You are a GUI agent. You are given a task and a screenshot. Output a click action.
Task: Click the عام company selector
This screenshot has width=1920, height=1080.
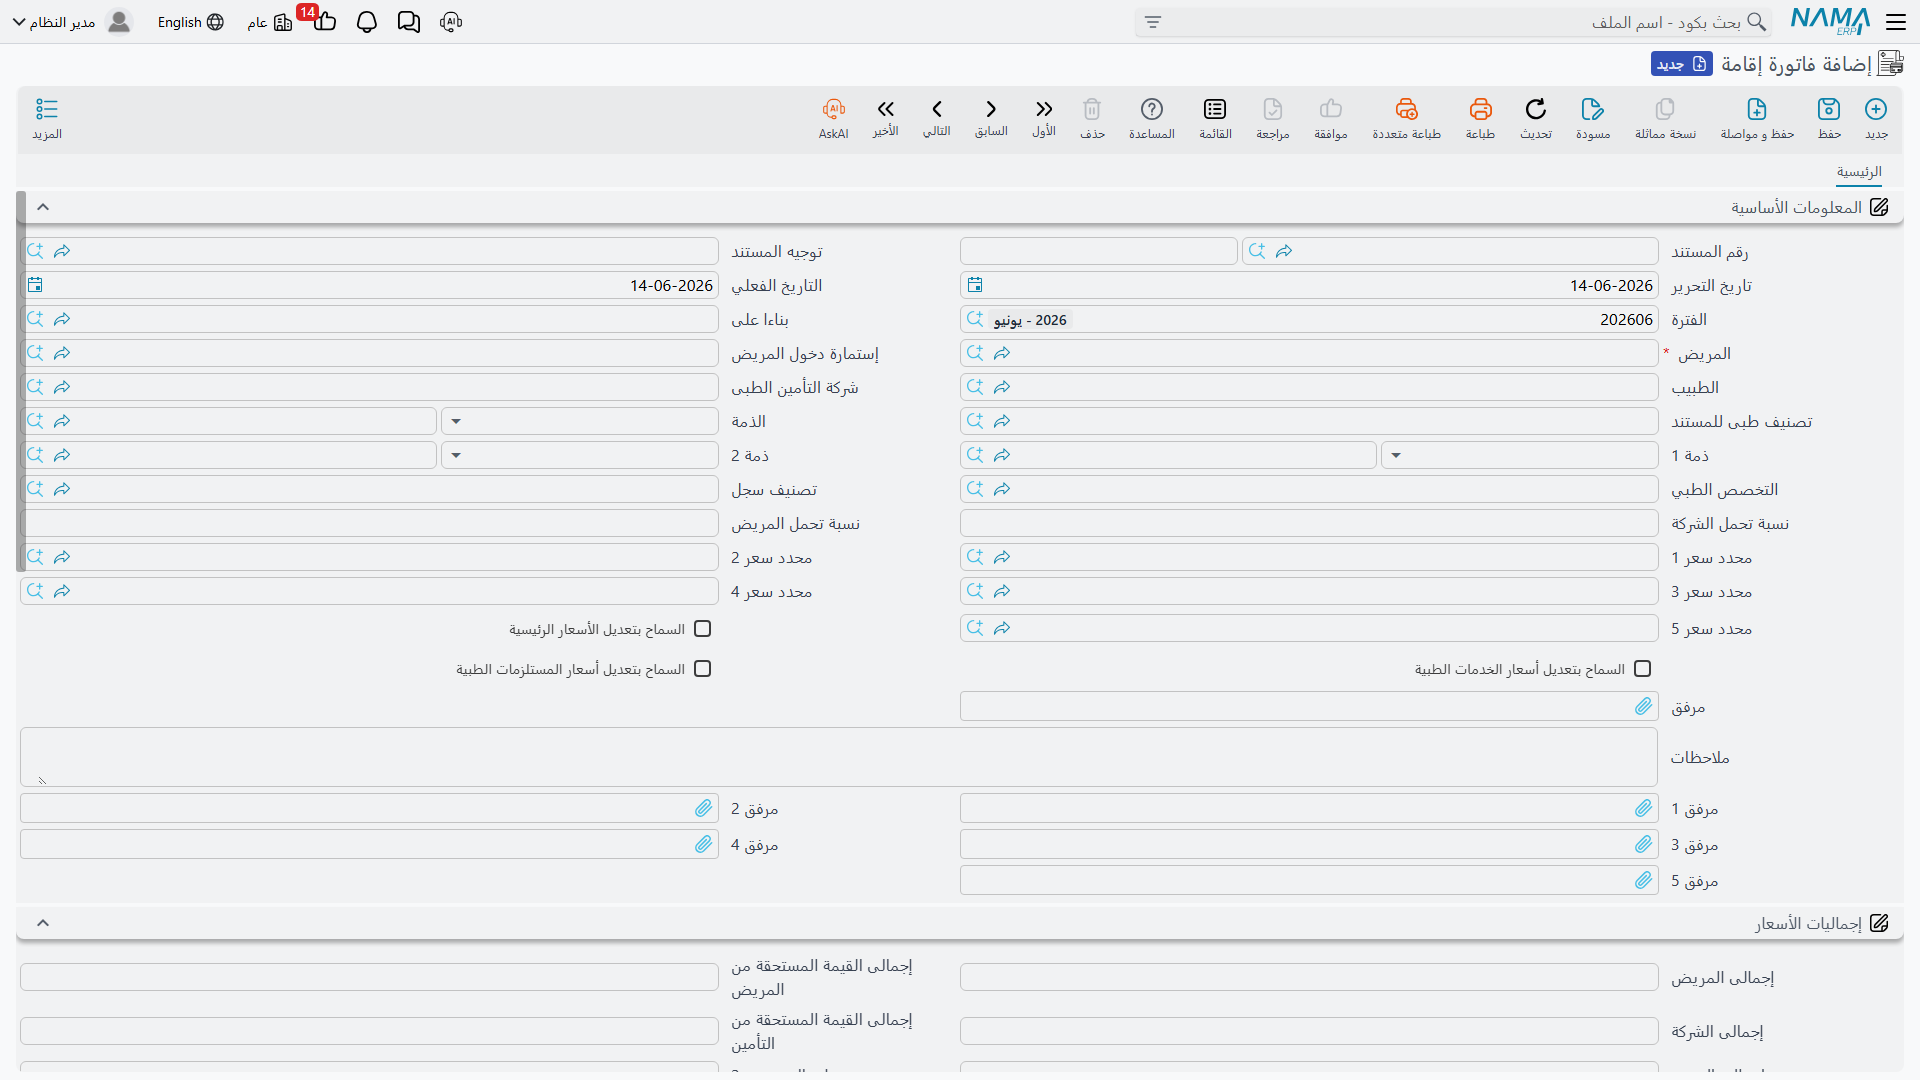point(269,22)
